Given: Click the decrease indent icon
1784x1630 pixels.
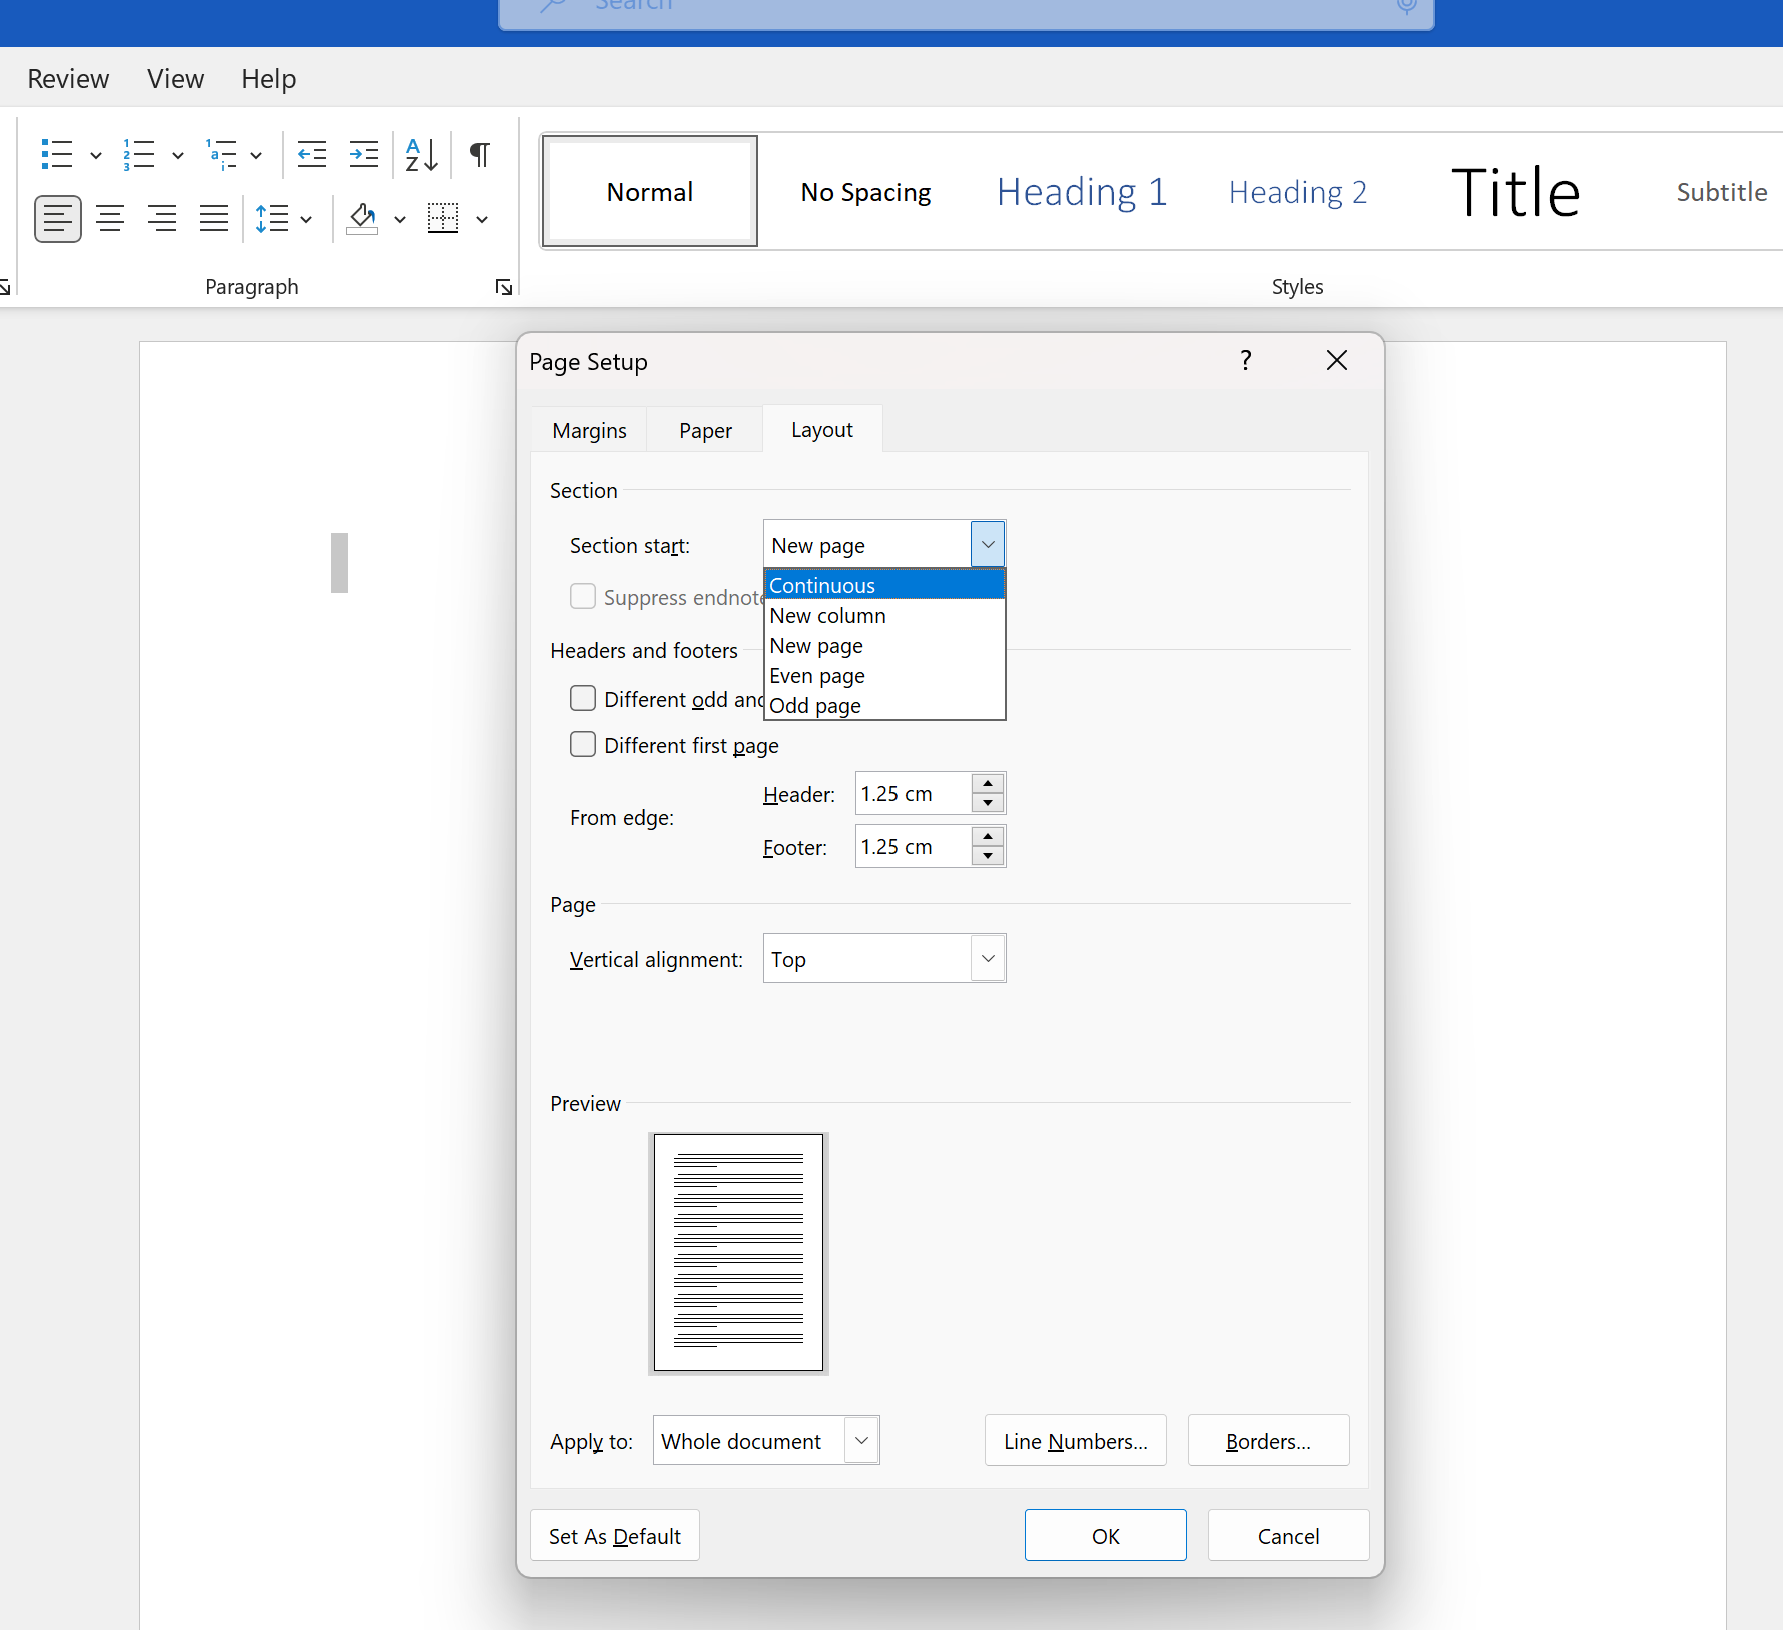Looking at the screenshot, I should (x=312, y=155).
